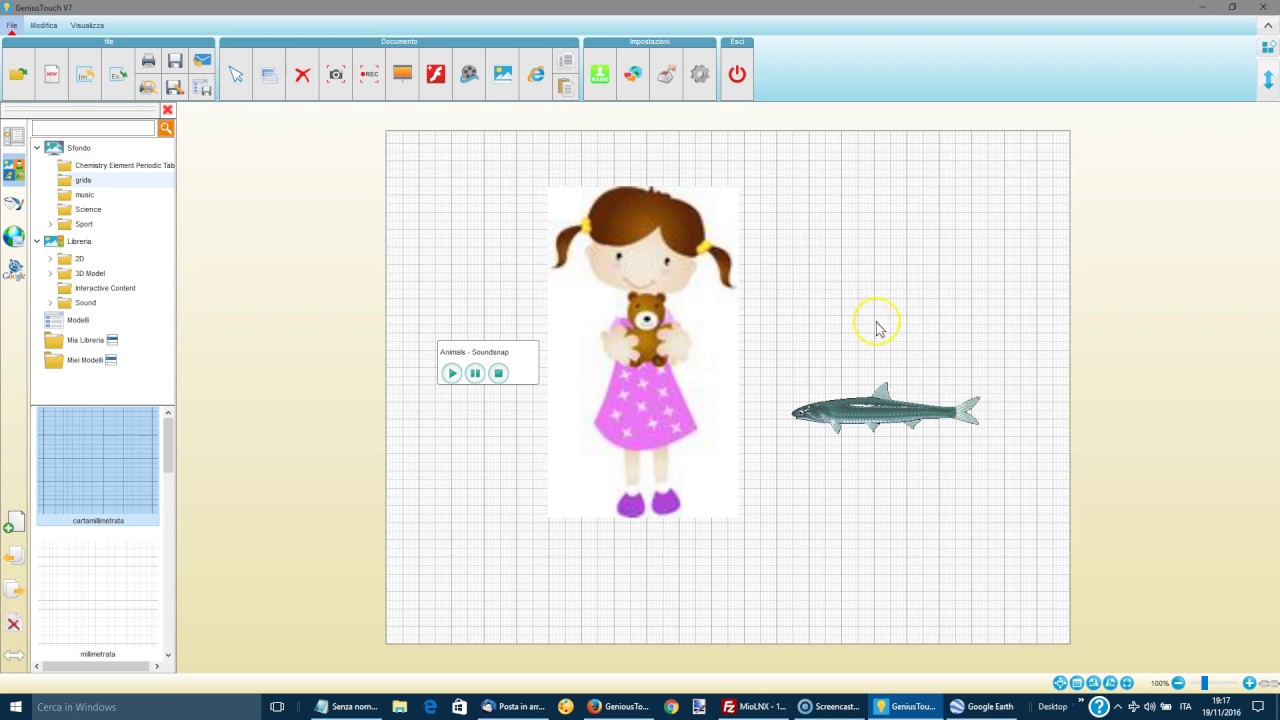This screenshot has height=720, width=1280.
Task: Click the library search input field
Action: [93, 128]
